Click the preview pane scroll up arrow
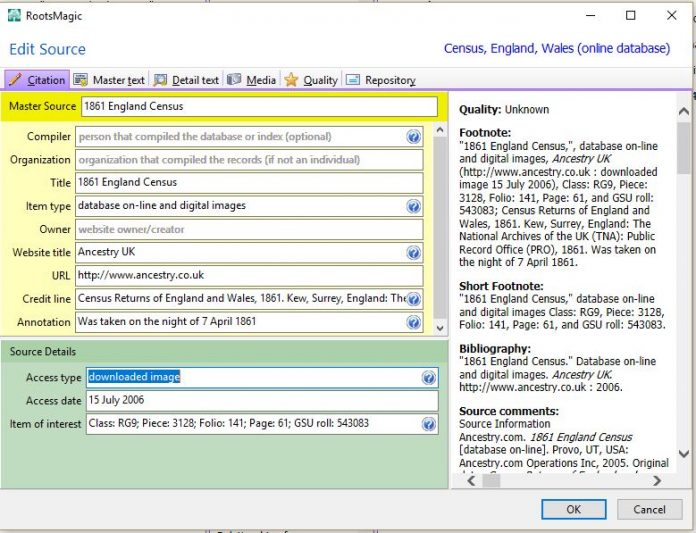 [684, 111]
